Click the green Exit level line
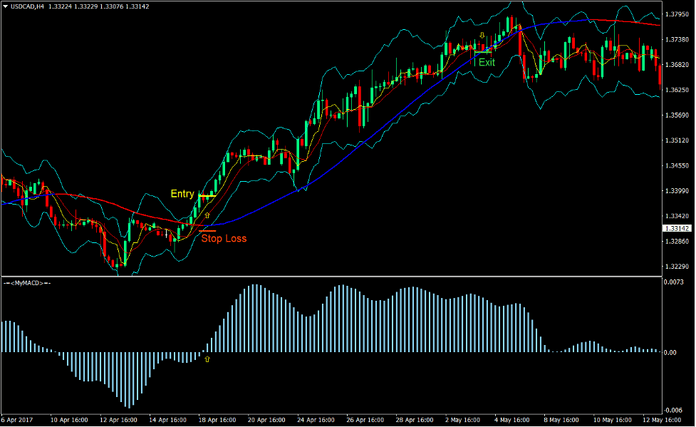 (x=482, y=52)
